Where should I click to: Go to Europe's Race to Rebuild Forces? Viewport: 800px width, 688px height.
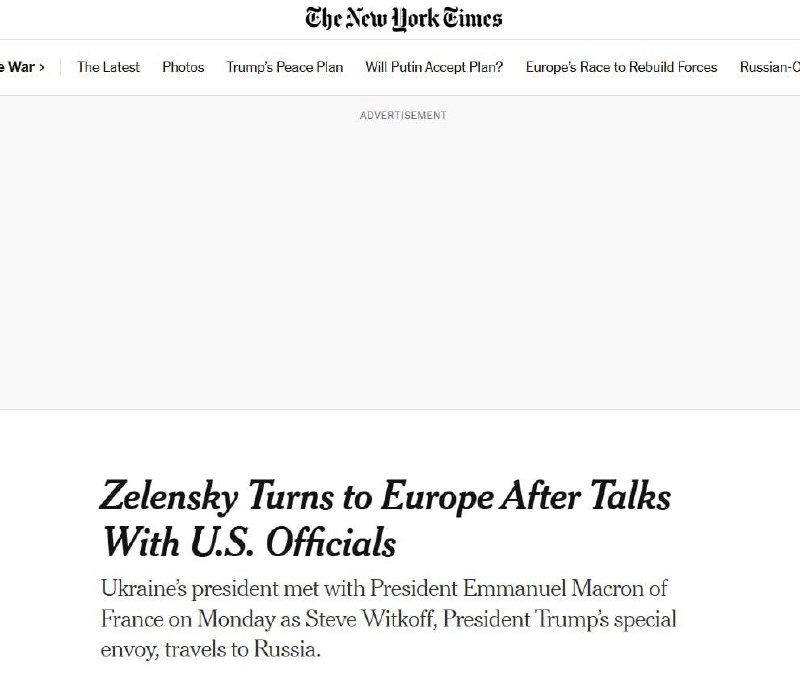(621, 67)
